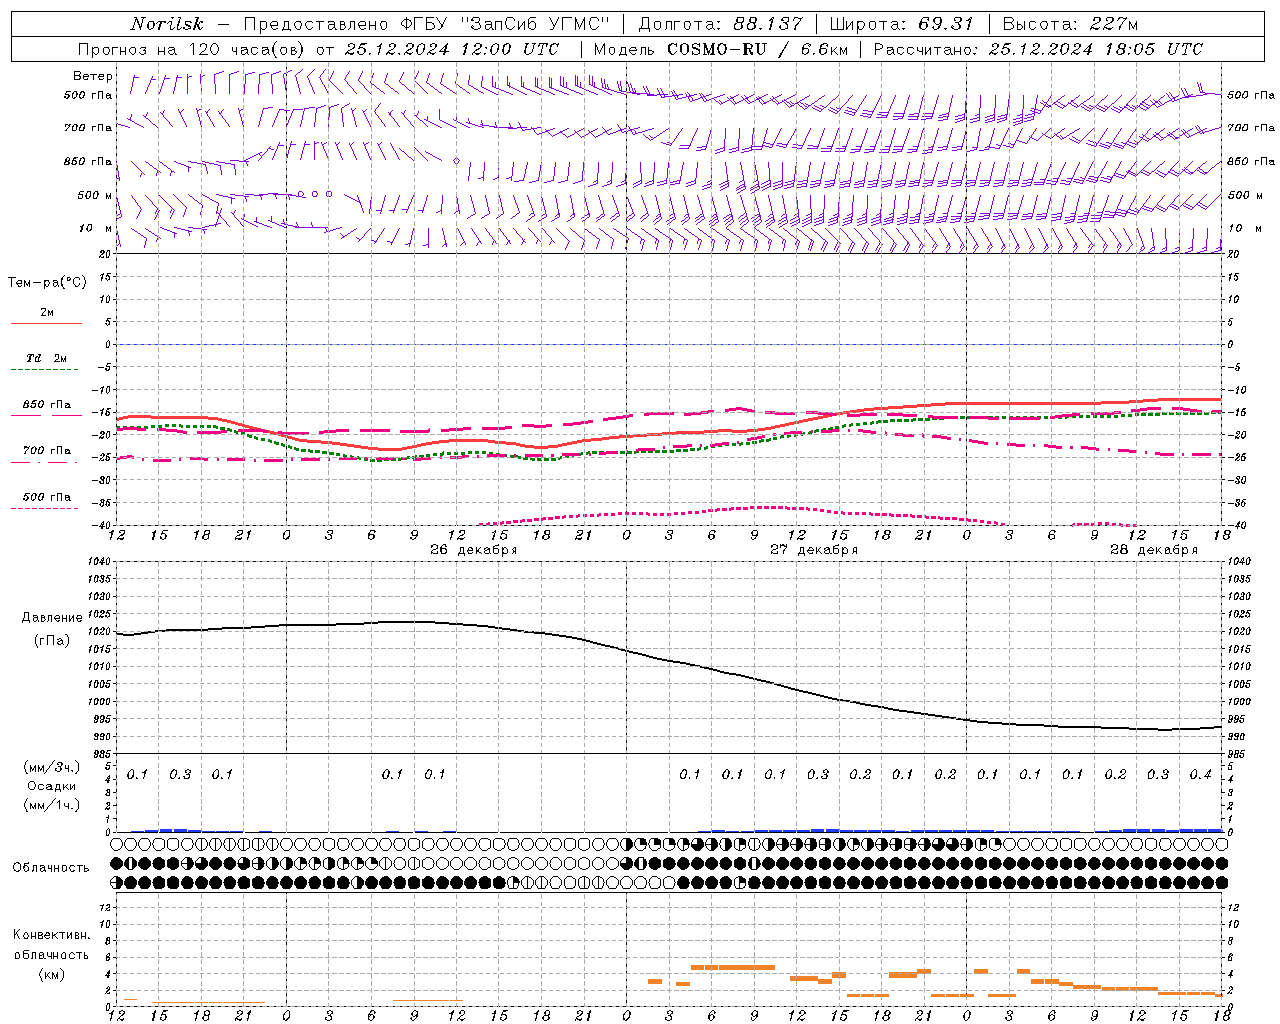Select the text "Предоставлено ФГБУ ЗапСиб УГМС"

427,24
